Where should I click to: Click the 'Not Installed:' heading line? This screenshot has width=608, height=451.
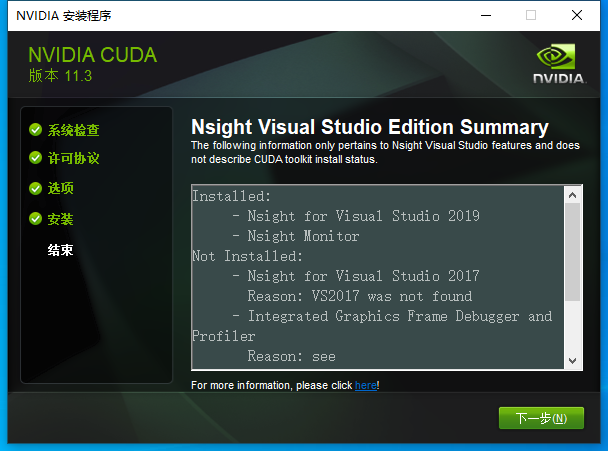(247, 256)
